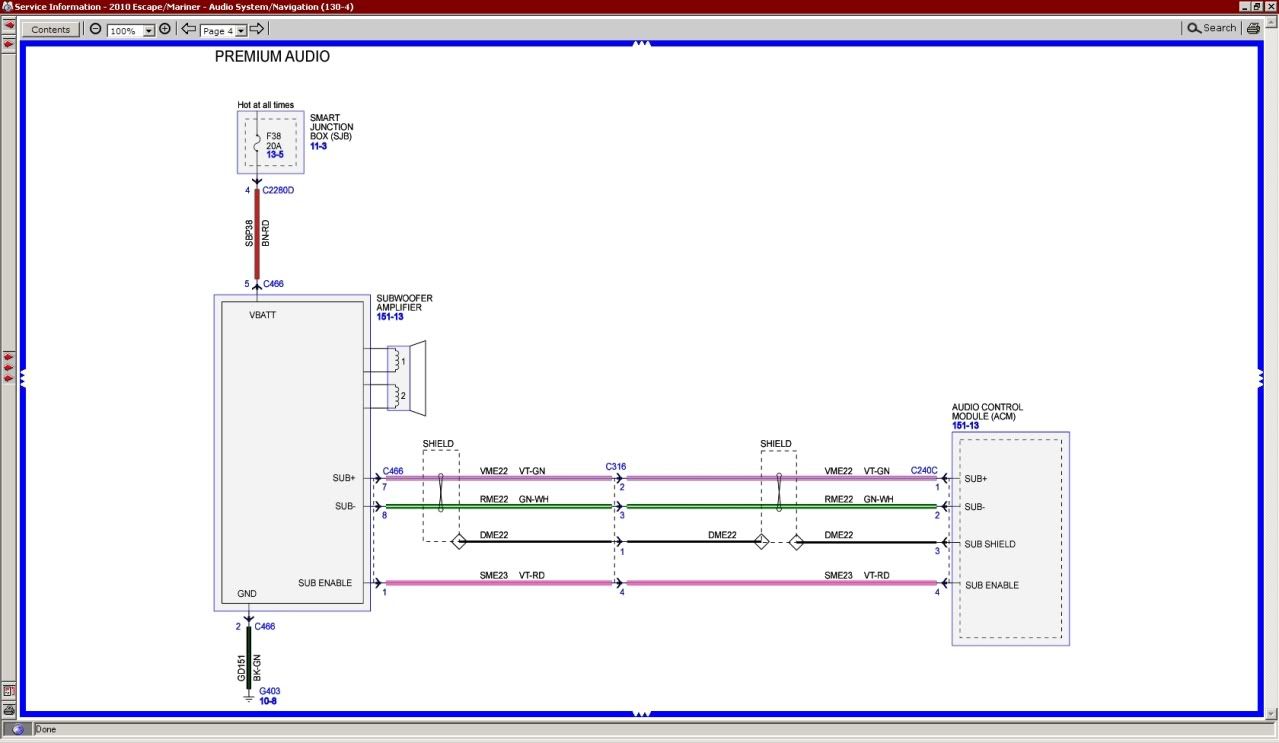Follow the 11-3 Smart Junction Box link
1279x743 pixels.
click(318, 146)
